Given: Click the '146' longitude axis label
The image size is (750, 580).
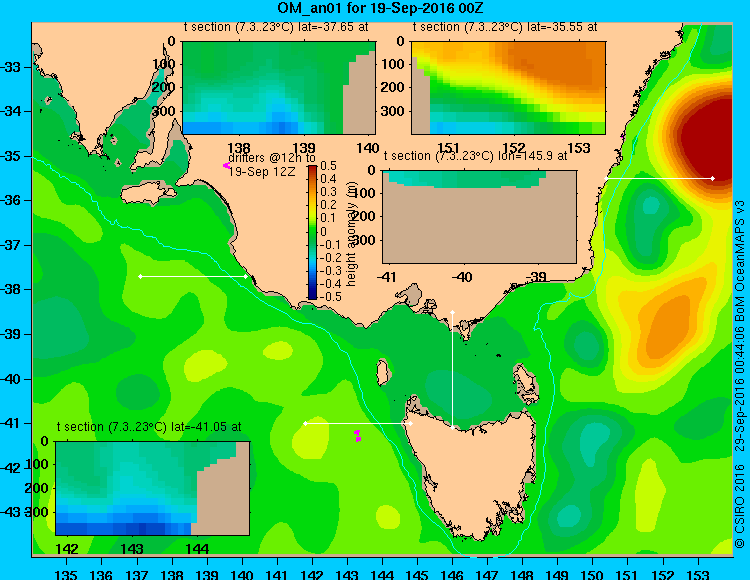Looking at the screenshot, I should pyautogui.click(x=452, y=574).
